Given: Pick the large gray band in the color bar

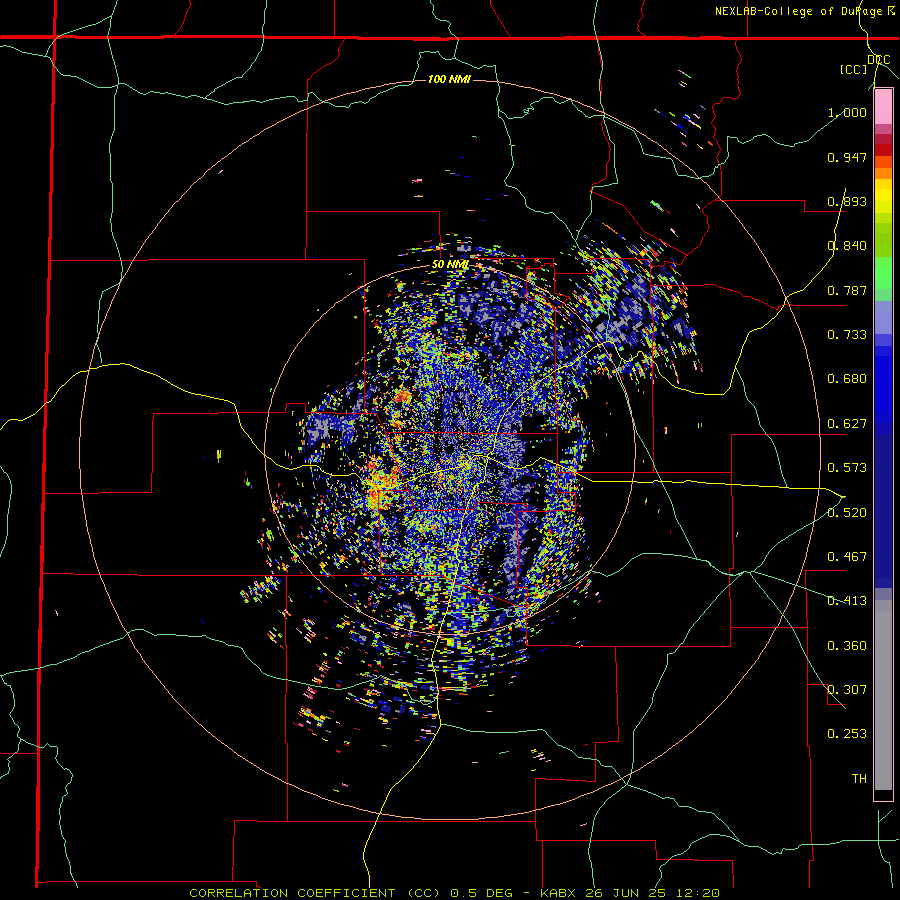Looking at the screenshot, I should click(x=883, y=695).
